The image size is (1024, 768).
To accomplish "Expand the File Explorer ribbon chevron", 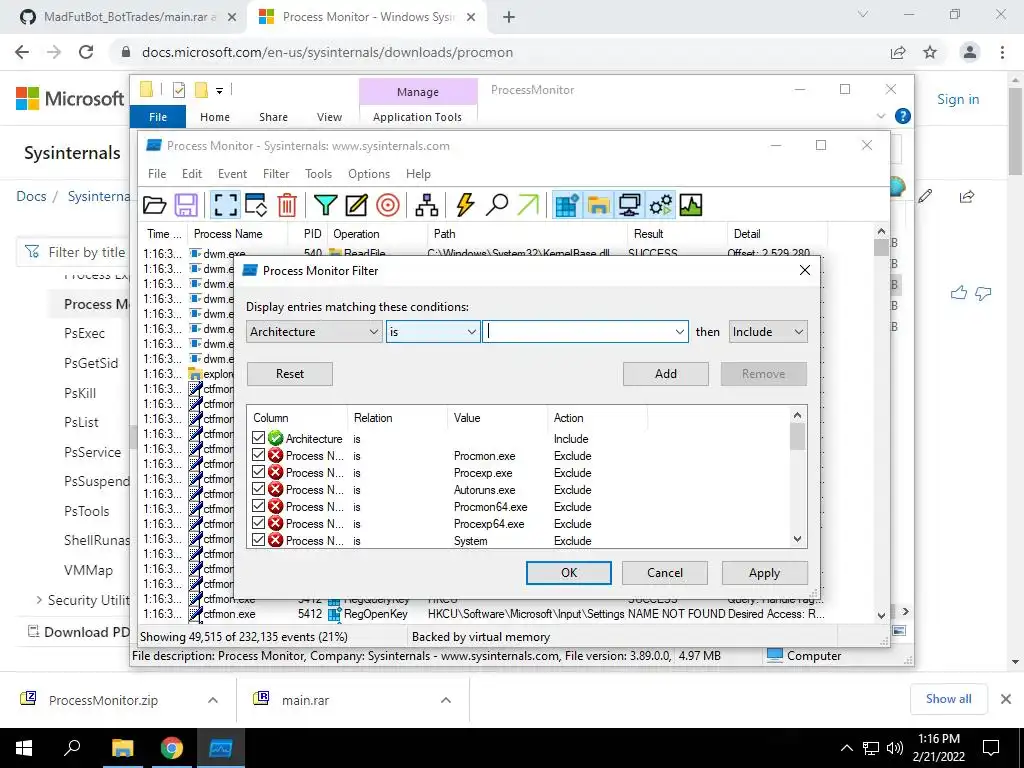I will click(x=881, y=116).
